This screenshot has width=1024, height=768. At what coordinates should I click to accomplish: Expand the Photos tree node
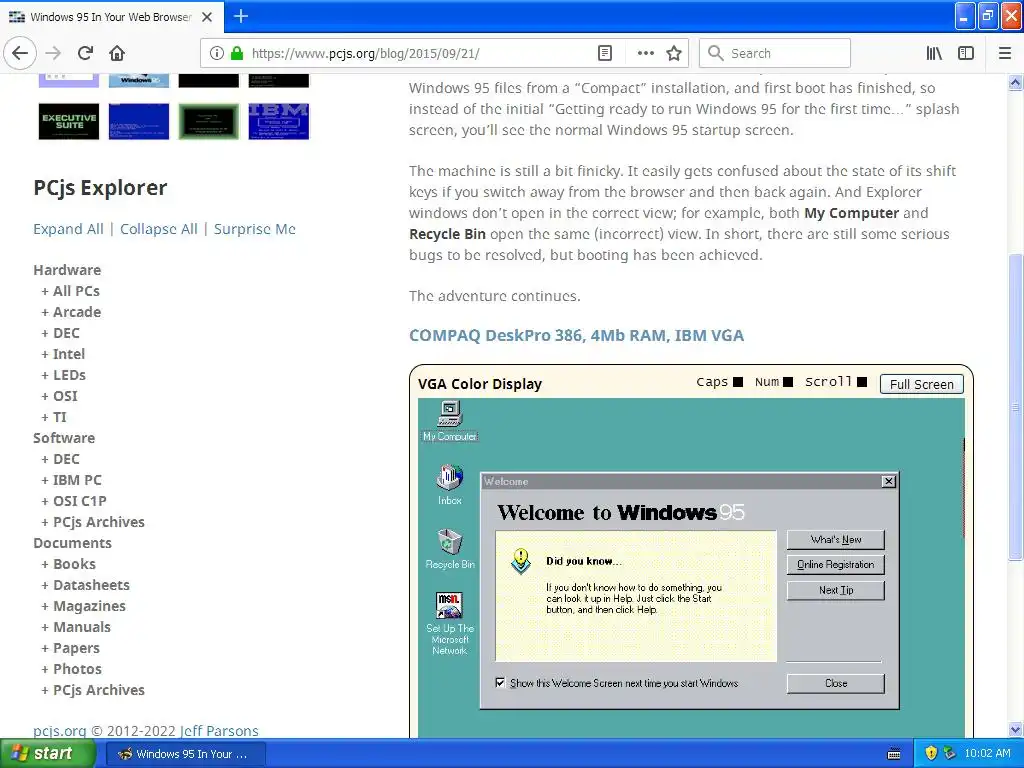point(71,669)
